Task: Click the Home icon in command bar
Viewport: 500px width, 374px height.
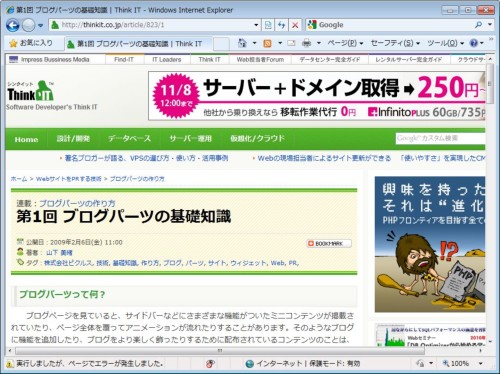Action: [242, 43]
